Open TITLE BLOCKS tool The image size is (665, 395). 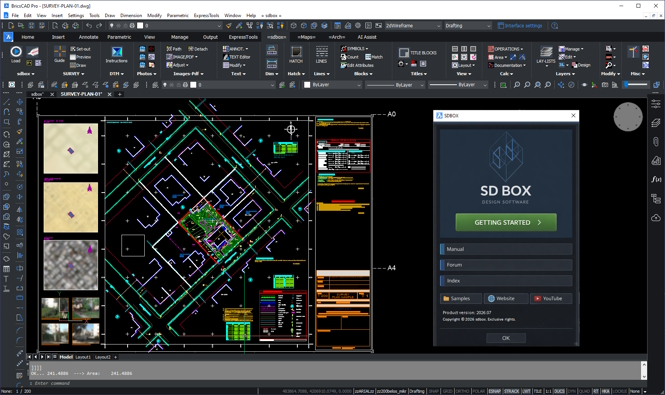(x=418, y=53)
